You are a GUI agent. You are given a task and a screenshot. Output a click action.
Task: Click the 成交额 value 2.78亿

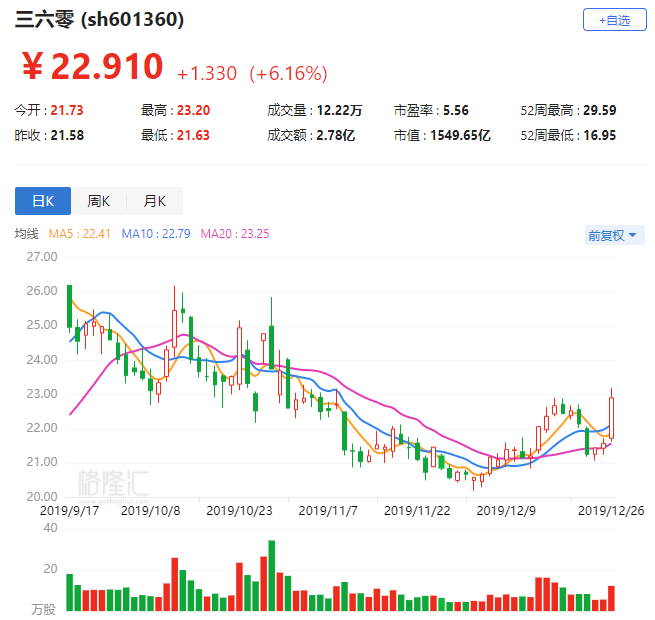point(335,135)
